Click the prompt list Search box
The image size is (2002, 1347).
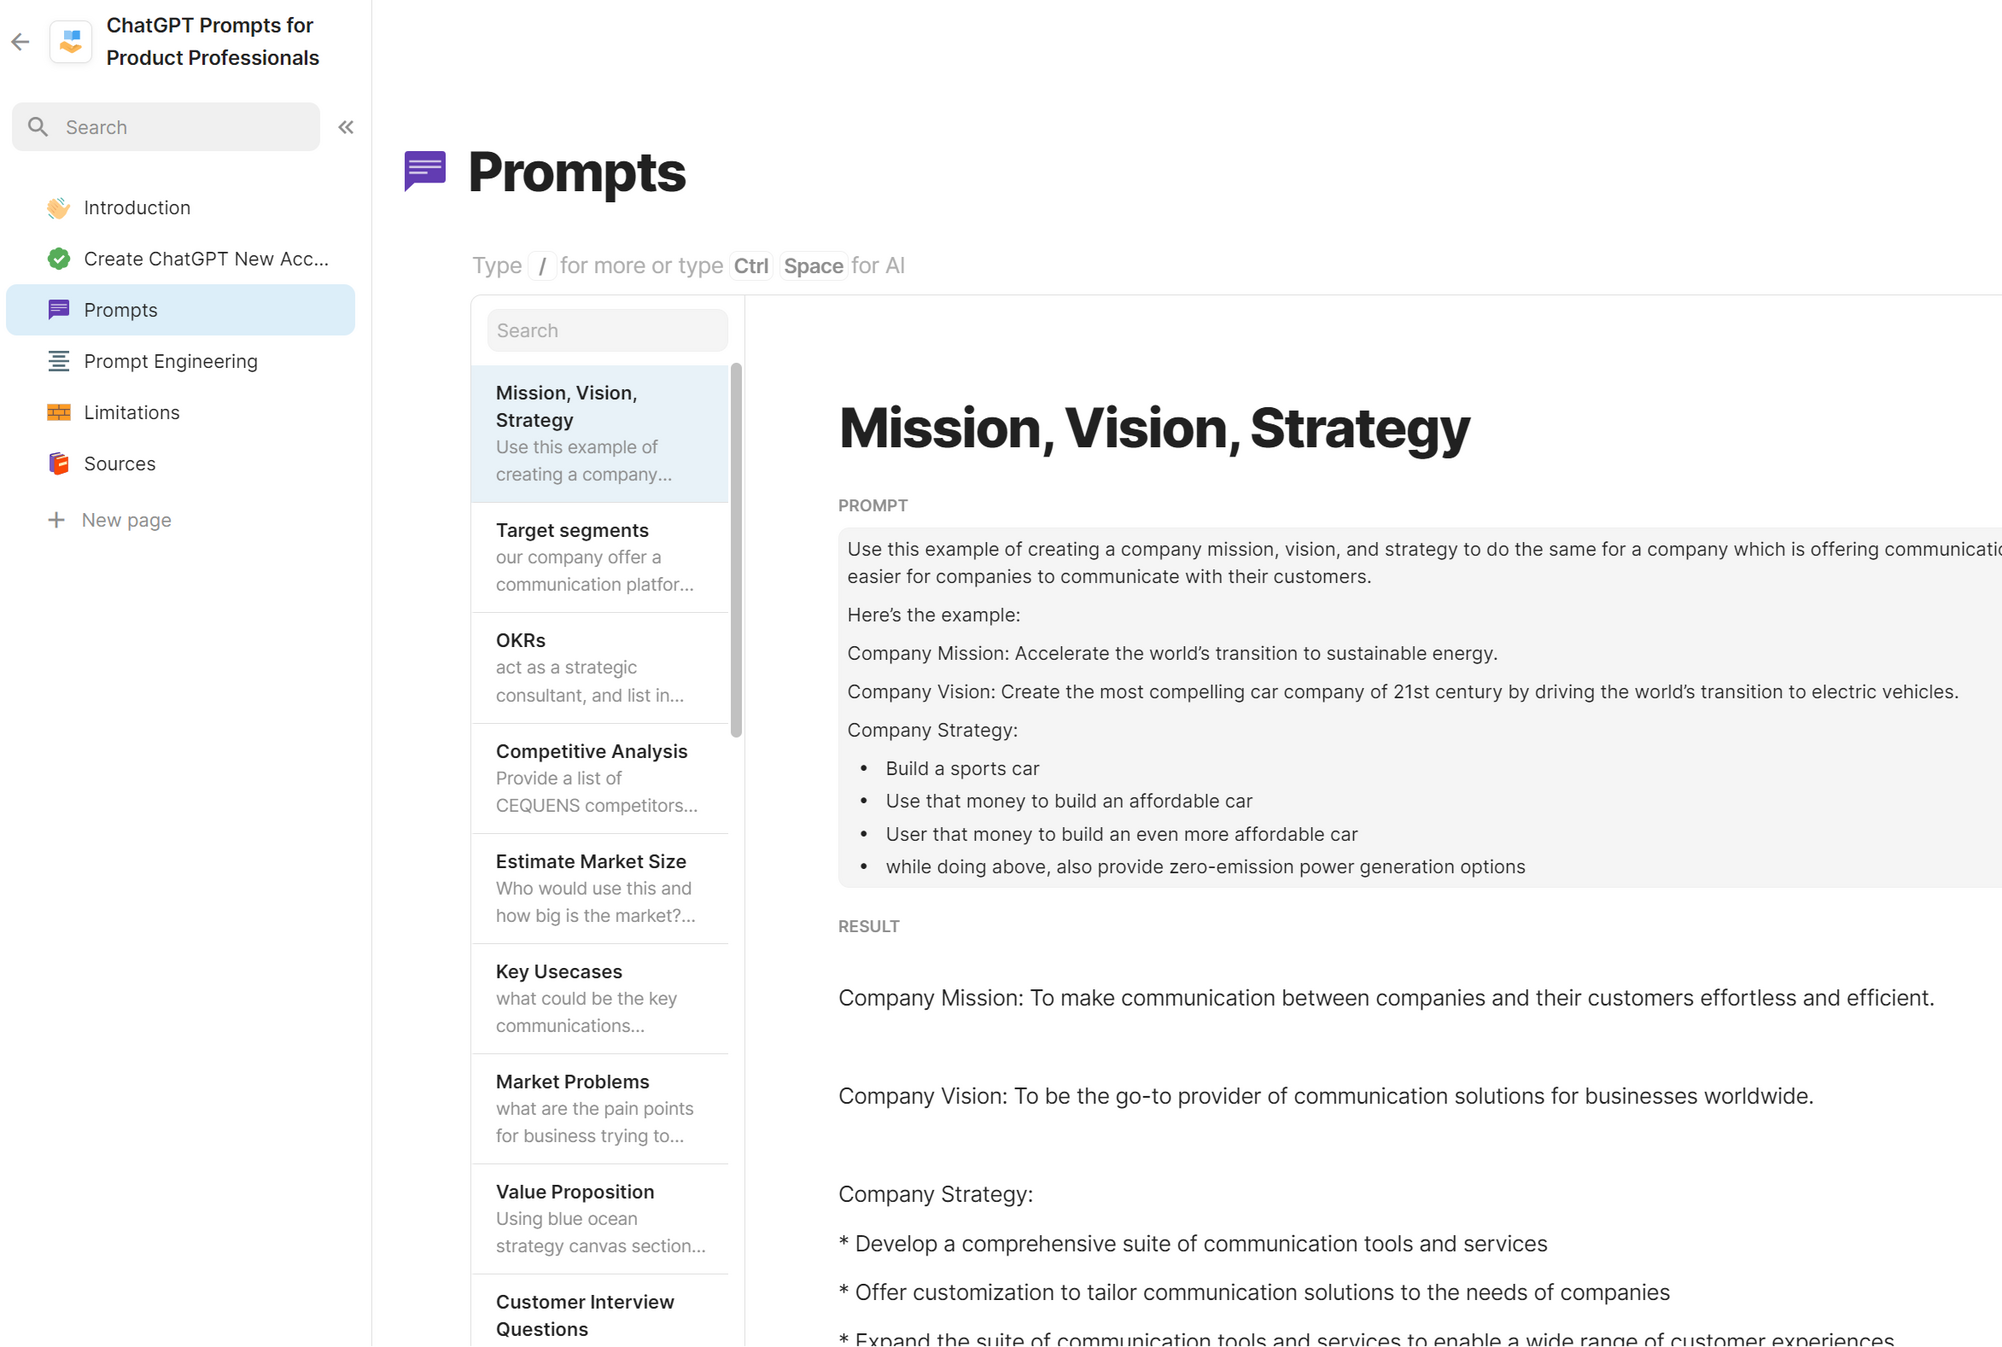point(607,331)
